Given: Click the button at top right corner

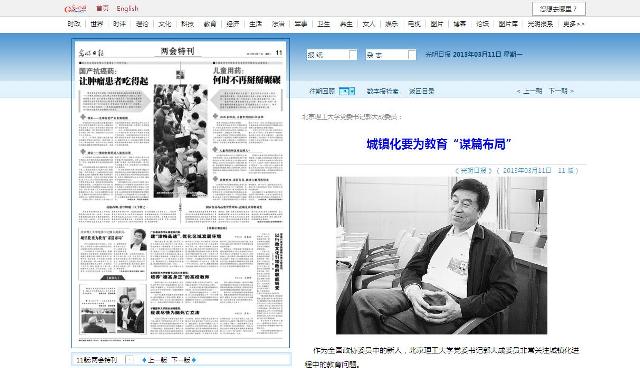Looking at the screenshot, I should coord(559,9).
